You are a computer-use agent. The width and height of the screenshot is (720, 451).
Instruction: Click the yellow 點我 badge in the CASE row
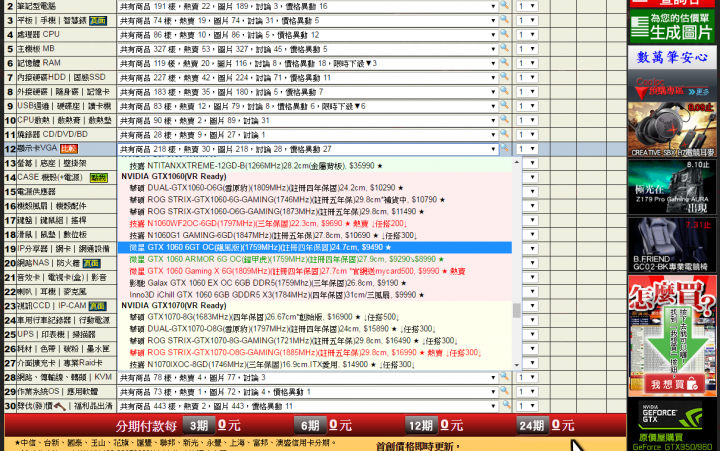[98, 178]
